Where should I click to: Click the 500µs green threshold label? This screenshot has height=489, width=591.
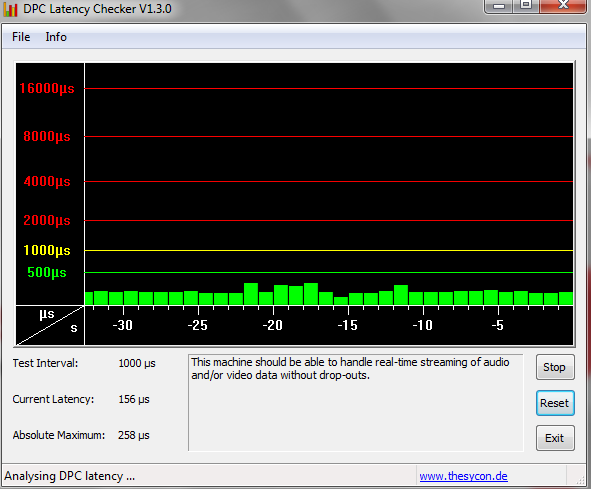tap(47, 272)
